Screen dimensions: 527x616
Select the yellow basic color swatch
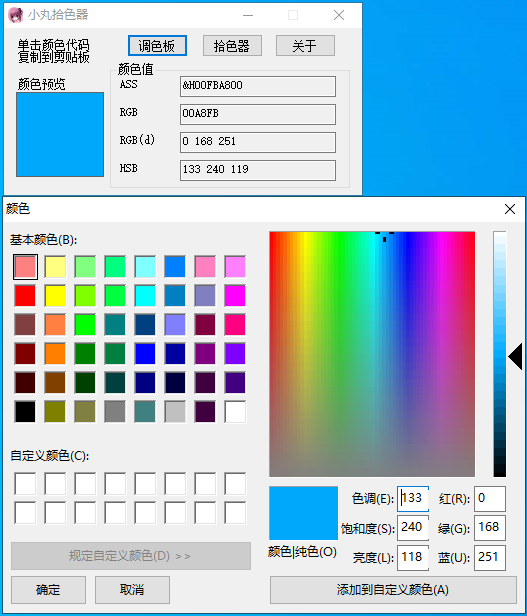click(x=55, y=295)
